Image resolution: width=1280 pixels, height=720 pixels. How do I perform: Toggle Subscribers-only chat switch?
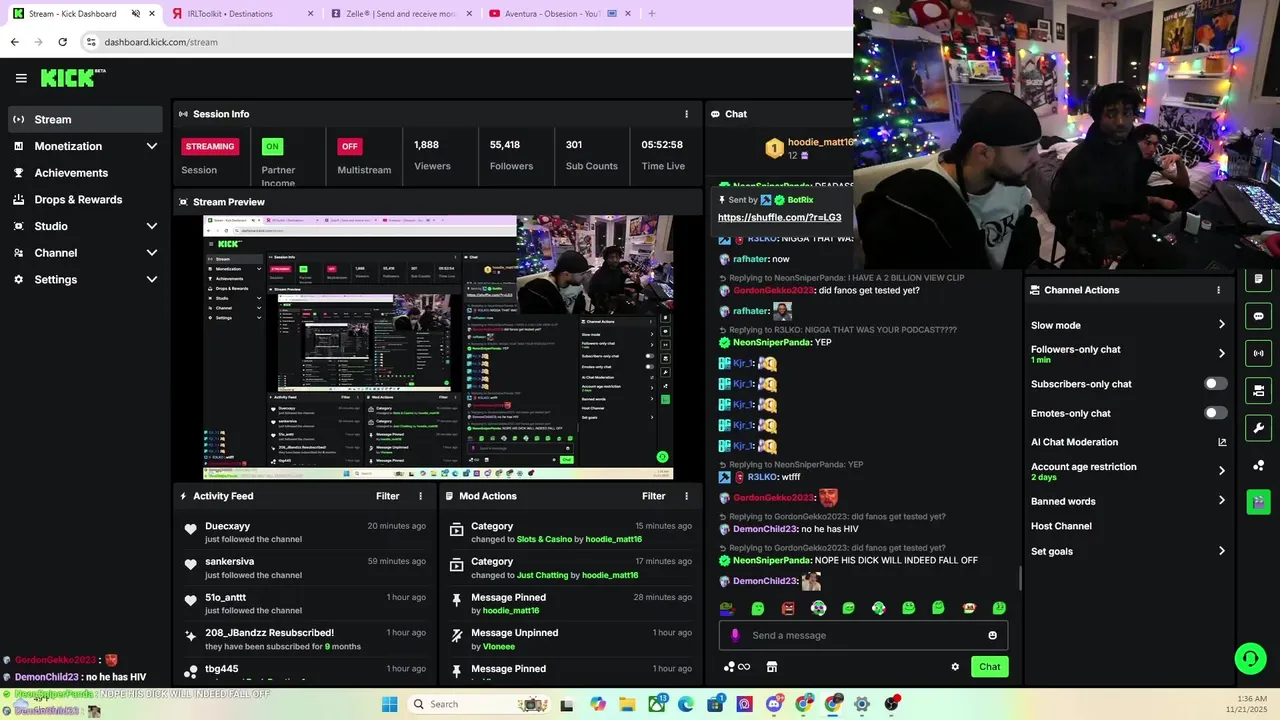coord(1215,384)
